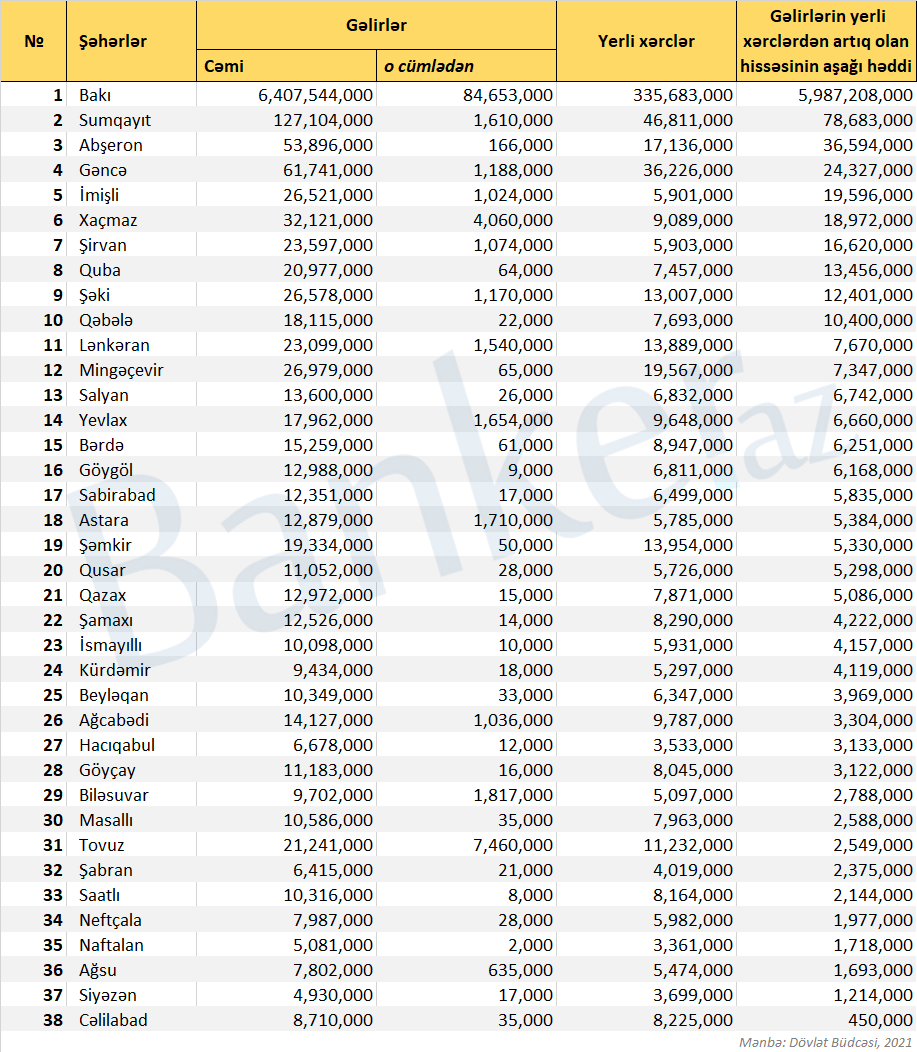This screenshot has height=1052, width=917.
Task: Select the Sumqayıt row name
Action: point(115,120)
